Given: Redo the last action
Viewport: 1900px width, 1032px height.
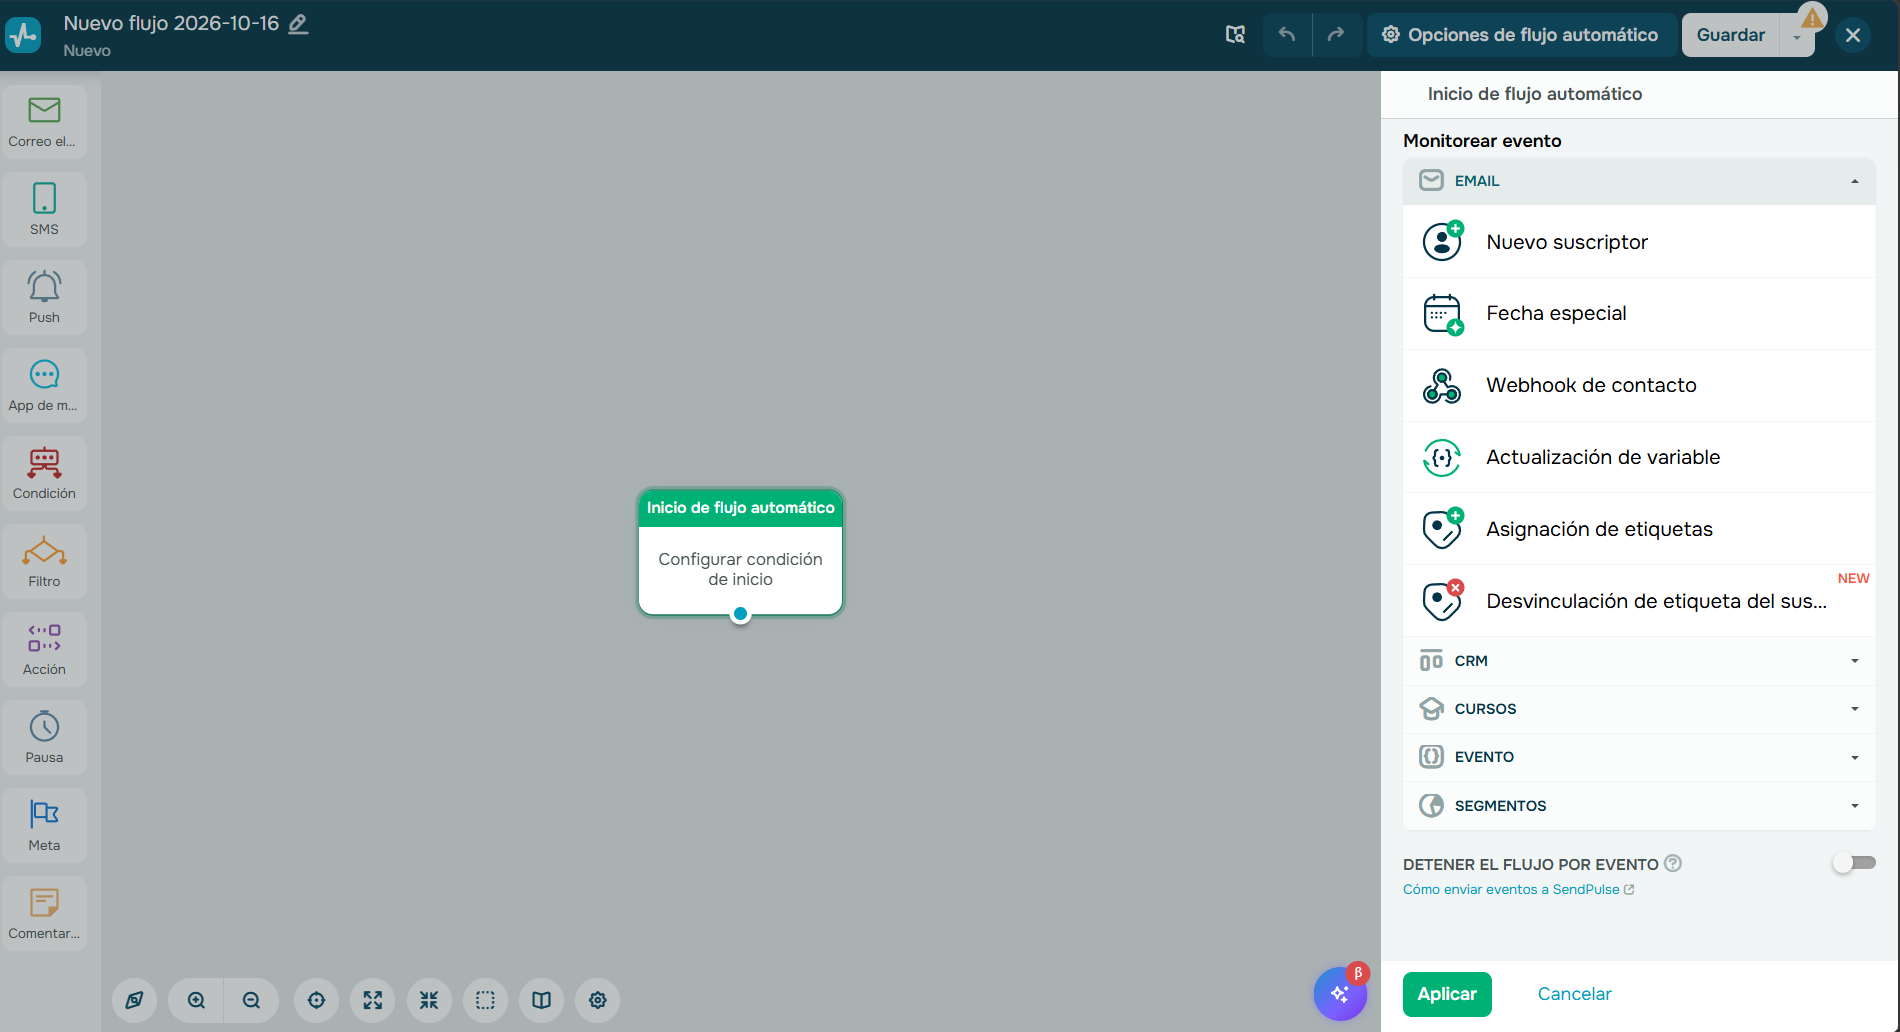Looking at the screenshot, I should coord(1336,35).
